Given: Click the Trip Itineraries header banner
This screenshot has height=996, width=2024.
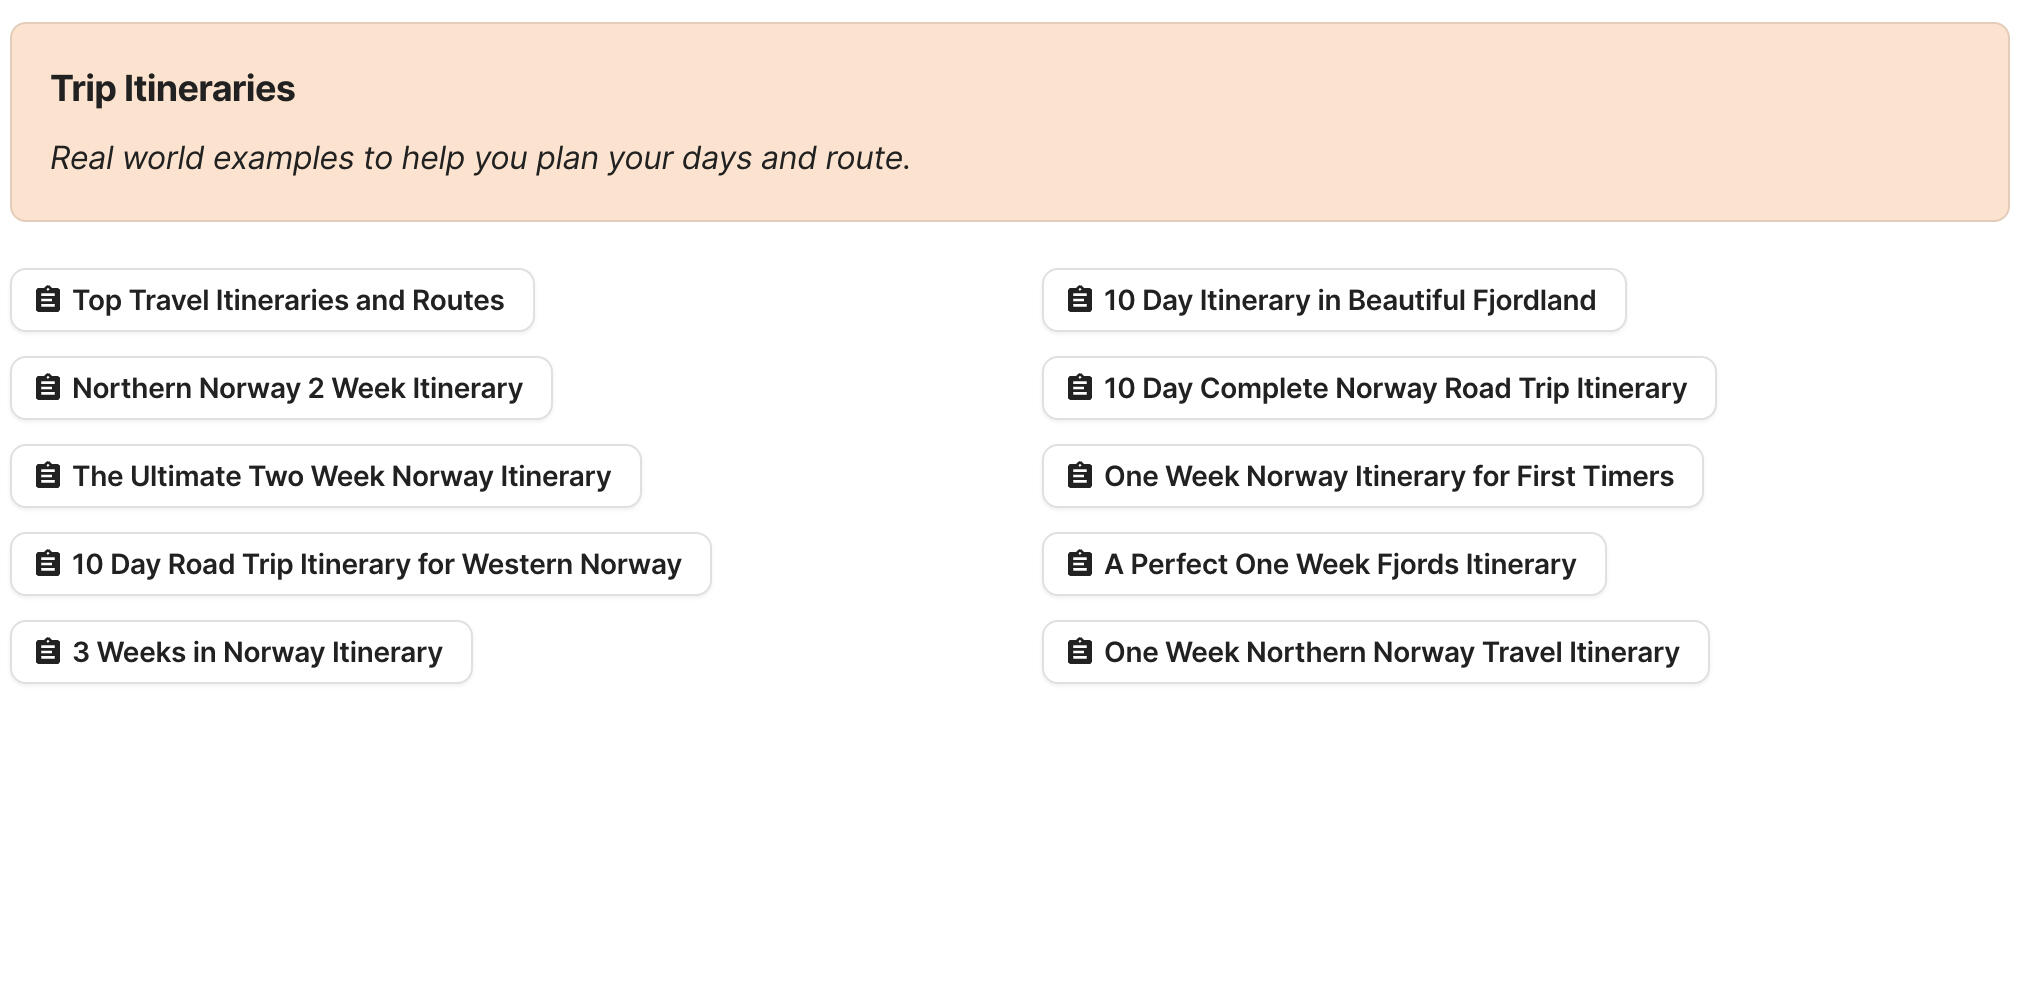Looking at the screenshot, I should 1010,122.
